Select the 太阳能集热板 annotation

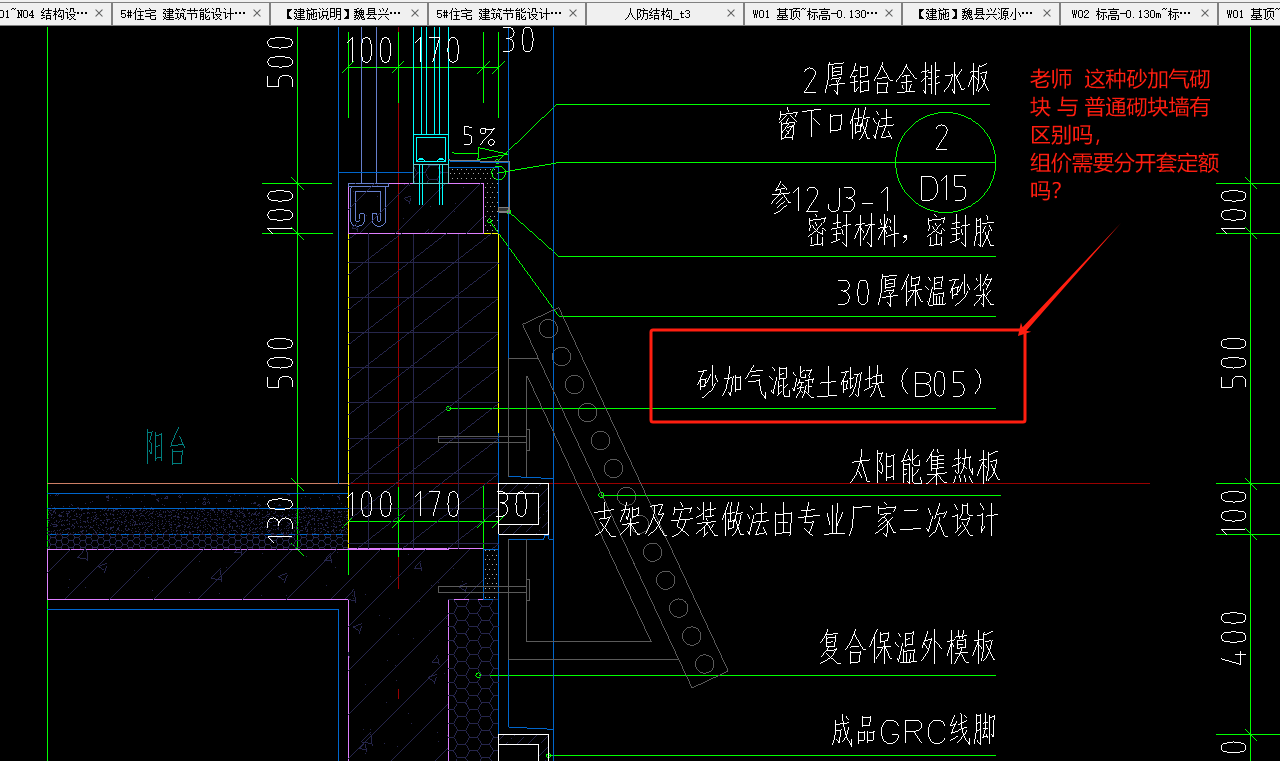pos(925,467)
